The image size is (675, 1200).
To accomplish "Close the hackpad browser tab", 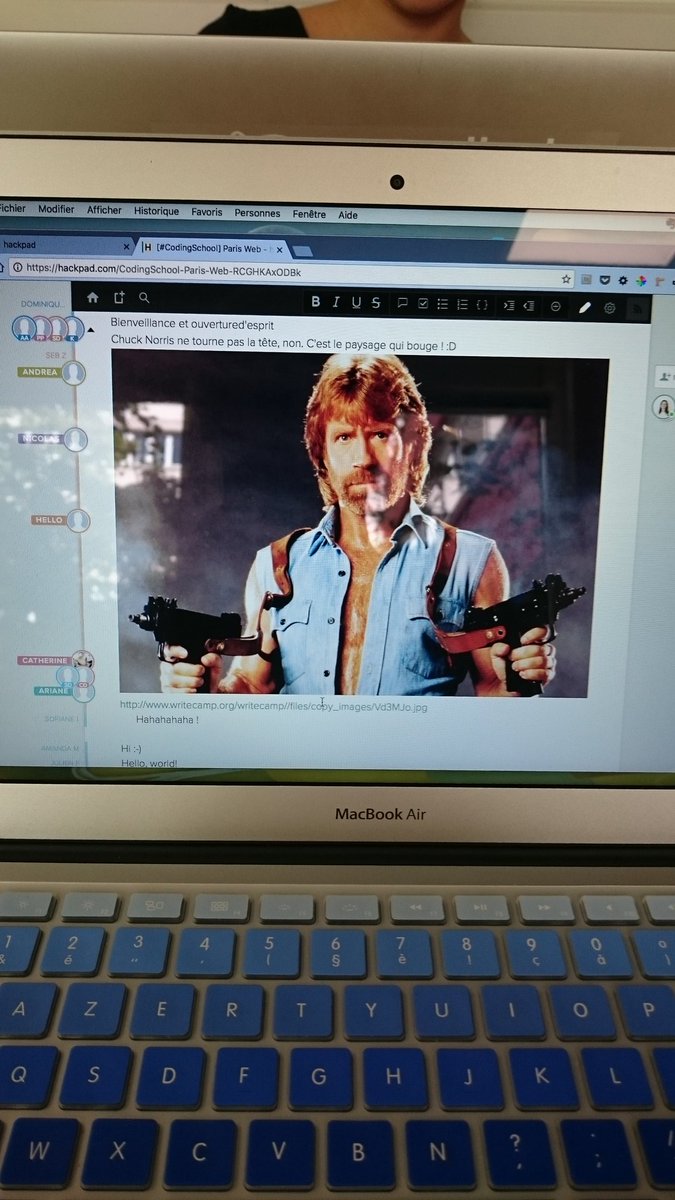I will [x=126, y=245].
